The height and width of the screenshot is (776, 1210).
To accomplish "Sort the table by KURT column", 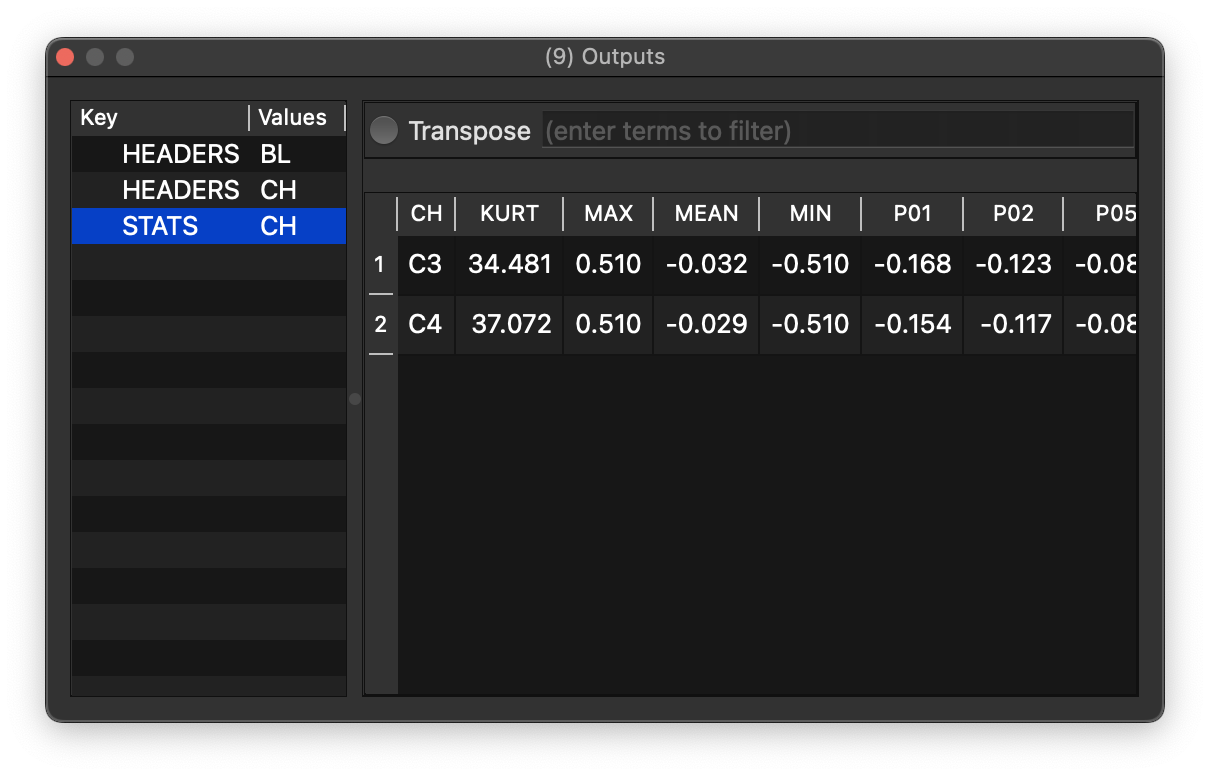I will pos(508,213).
